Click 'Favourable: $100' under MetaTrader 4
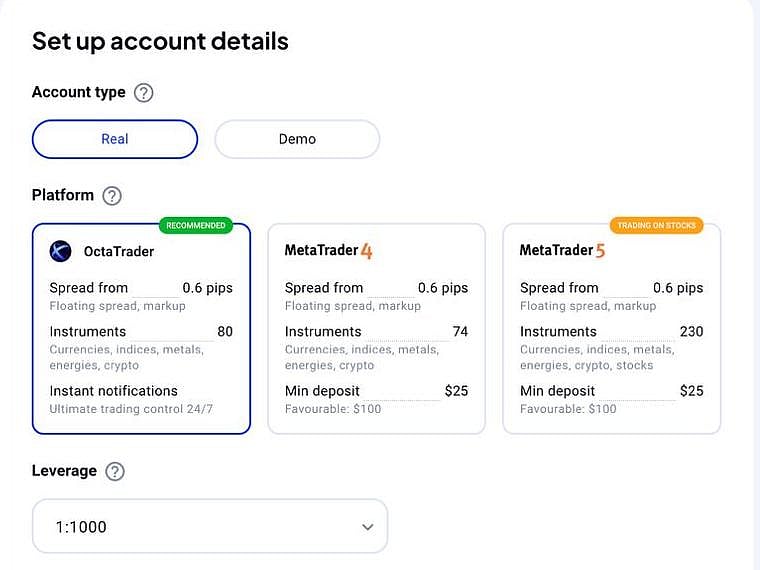Screen dimensions: 760x570 pyautogui.click(x=333, y=409)
